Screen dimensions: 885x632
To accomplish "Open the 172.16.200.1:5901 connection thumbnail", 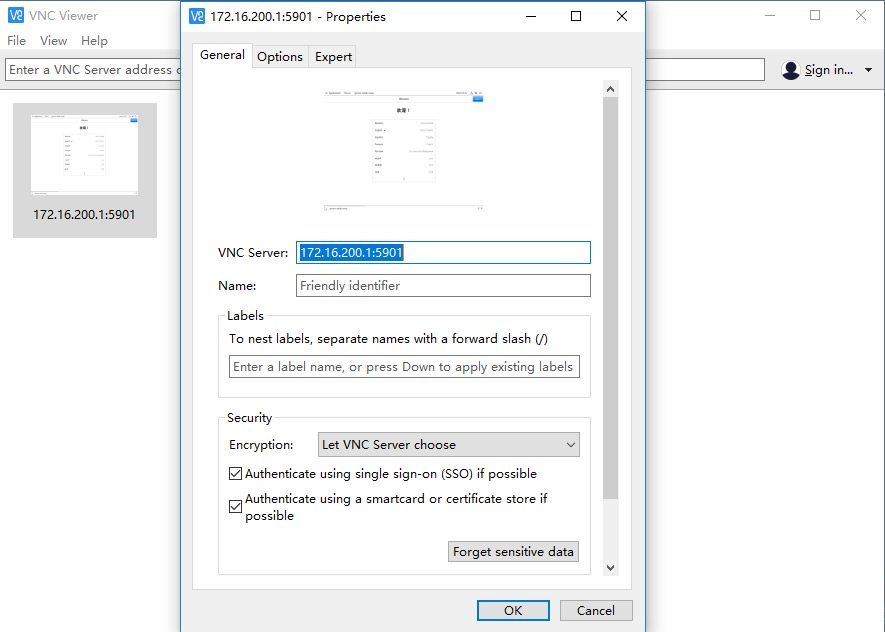I will click(x=85, y=170).
